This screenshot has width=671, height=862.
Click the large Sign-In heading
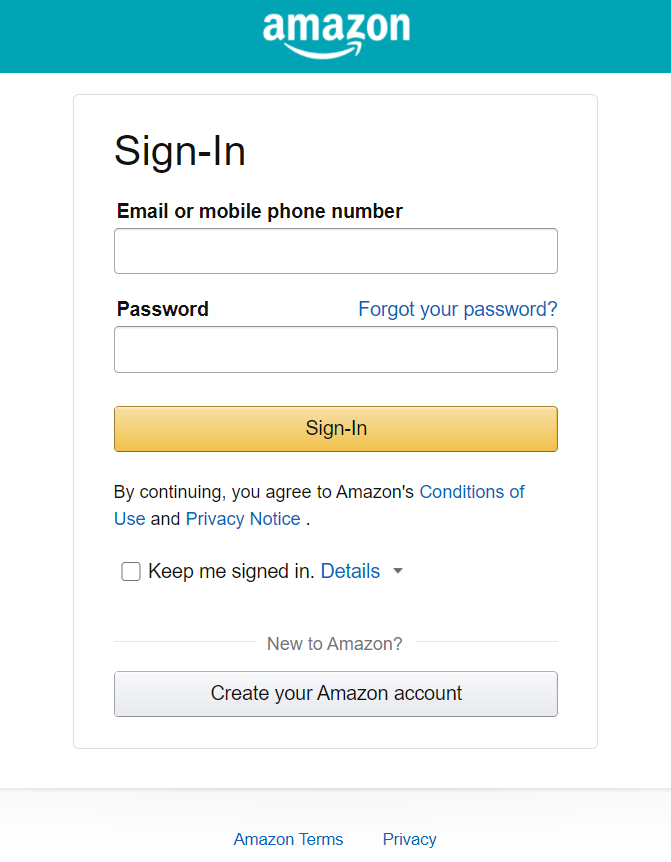coord(180,151)
